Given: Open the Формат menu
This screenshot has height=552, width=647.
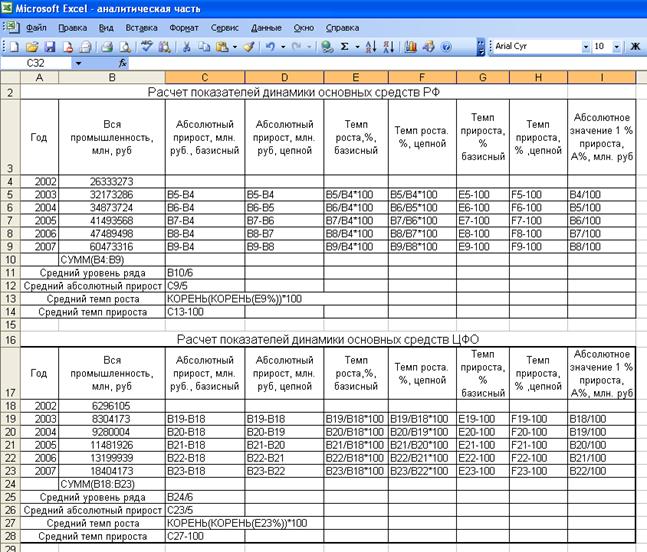Looking at the screenshot, I should pyautogui.click(x=183, y=28).
